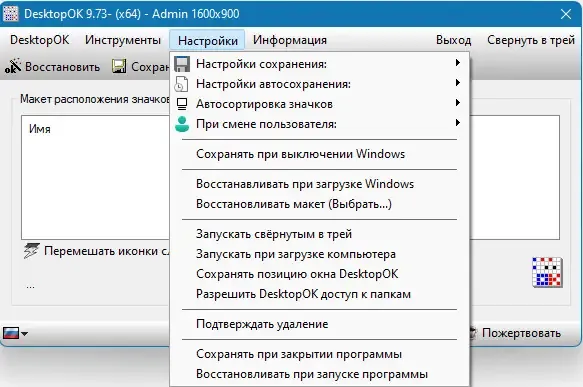Click the donate icon next to Пожертвовать
The width and height of the screenshot is (583, 387).
coord(473,333)
